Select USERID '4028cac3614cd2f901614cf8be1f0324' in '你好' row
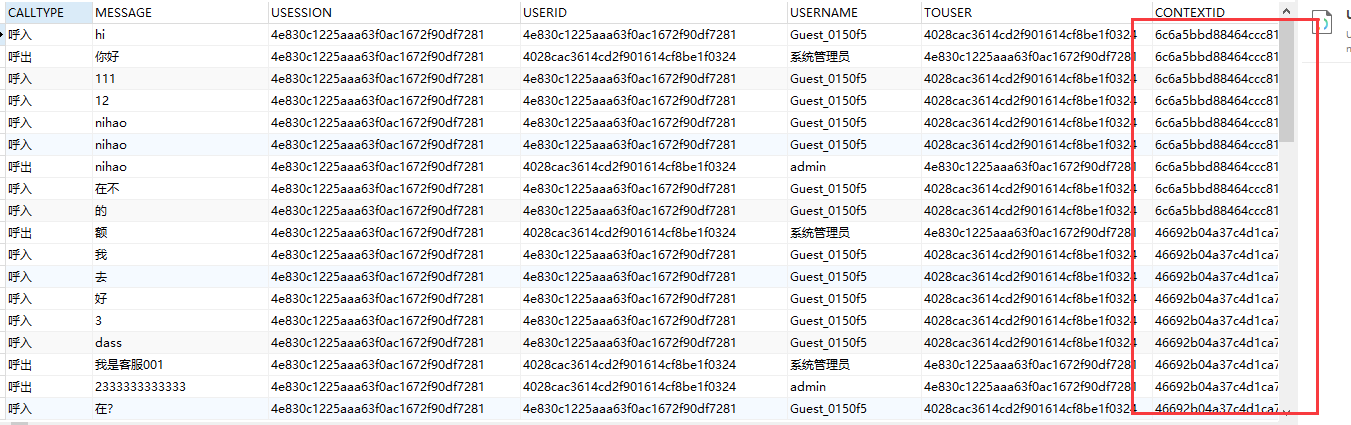The height and width of the screenshot is (425, 1351). point(629,56)
